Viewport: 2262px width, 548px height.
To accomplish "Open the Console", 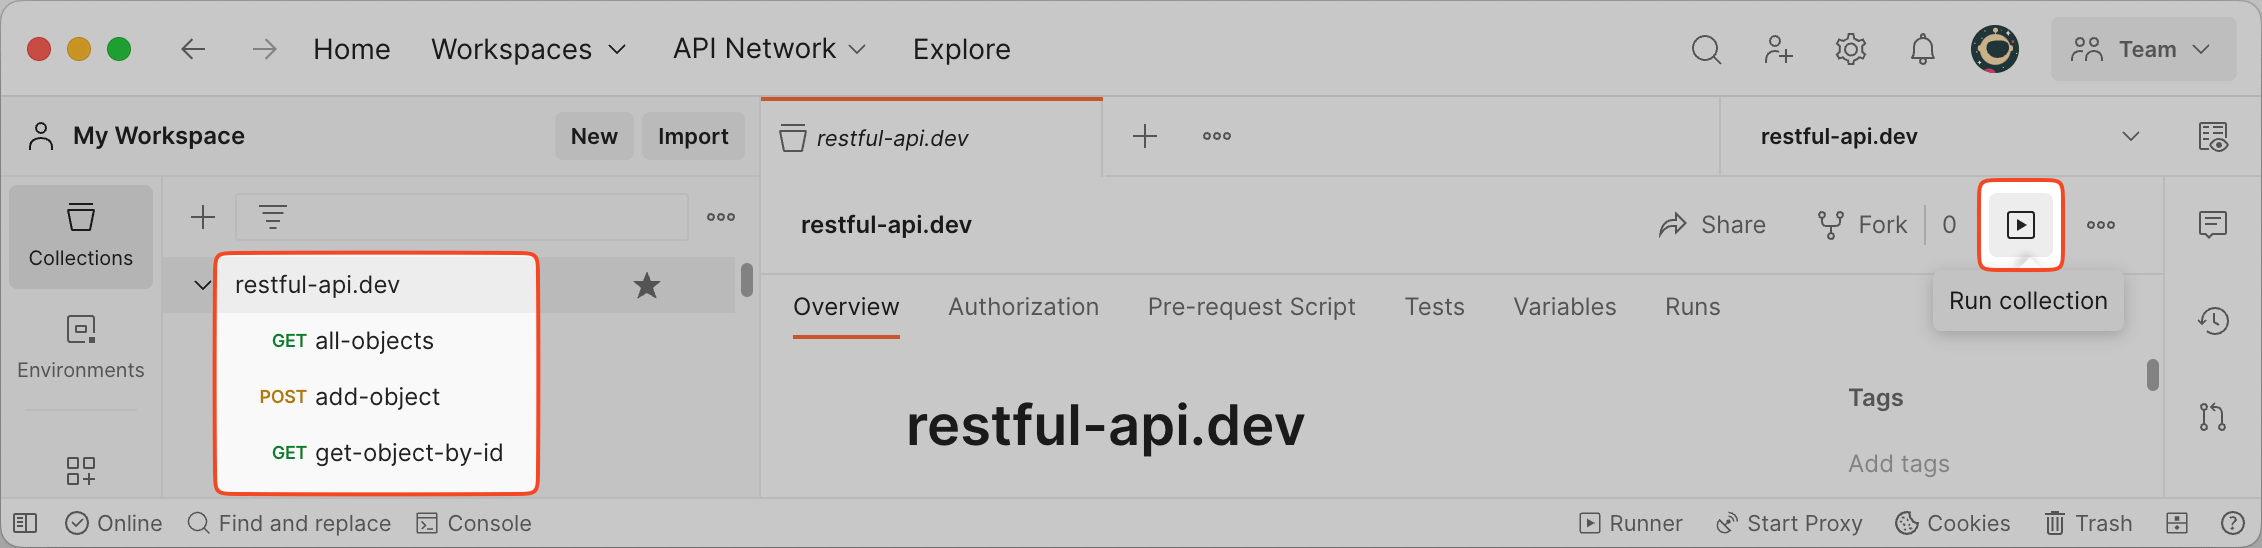I will click(474, 523).
